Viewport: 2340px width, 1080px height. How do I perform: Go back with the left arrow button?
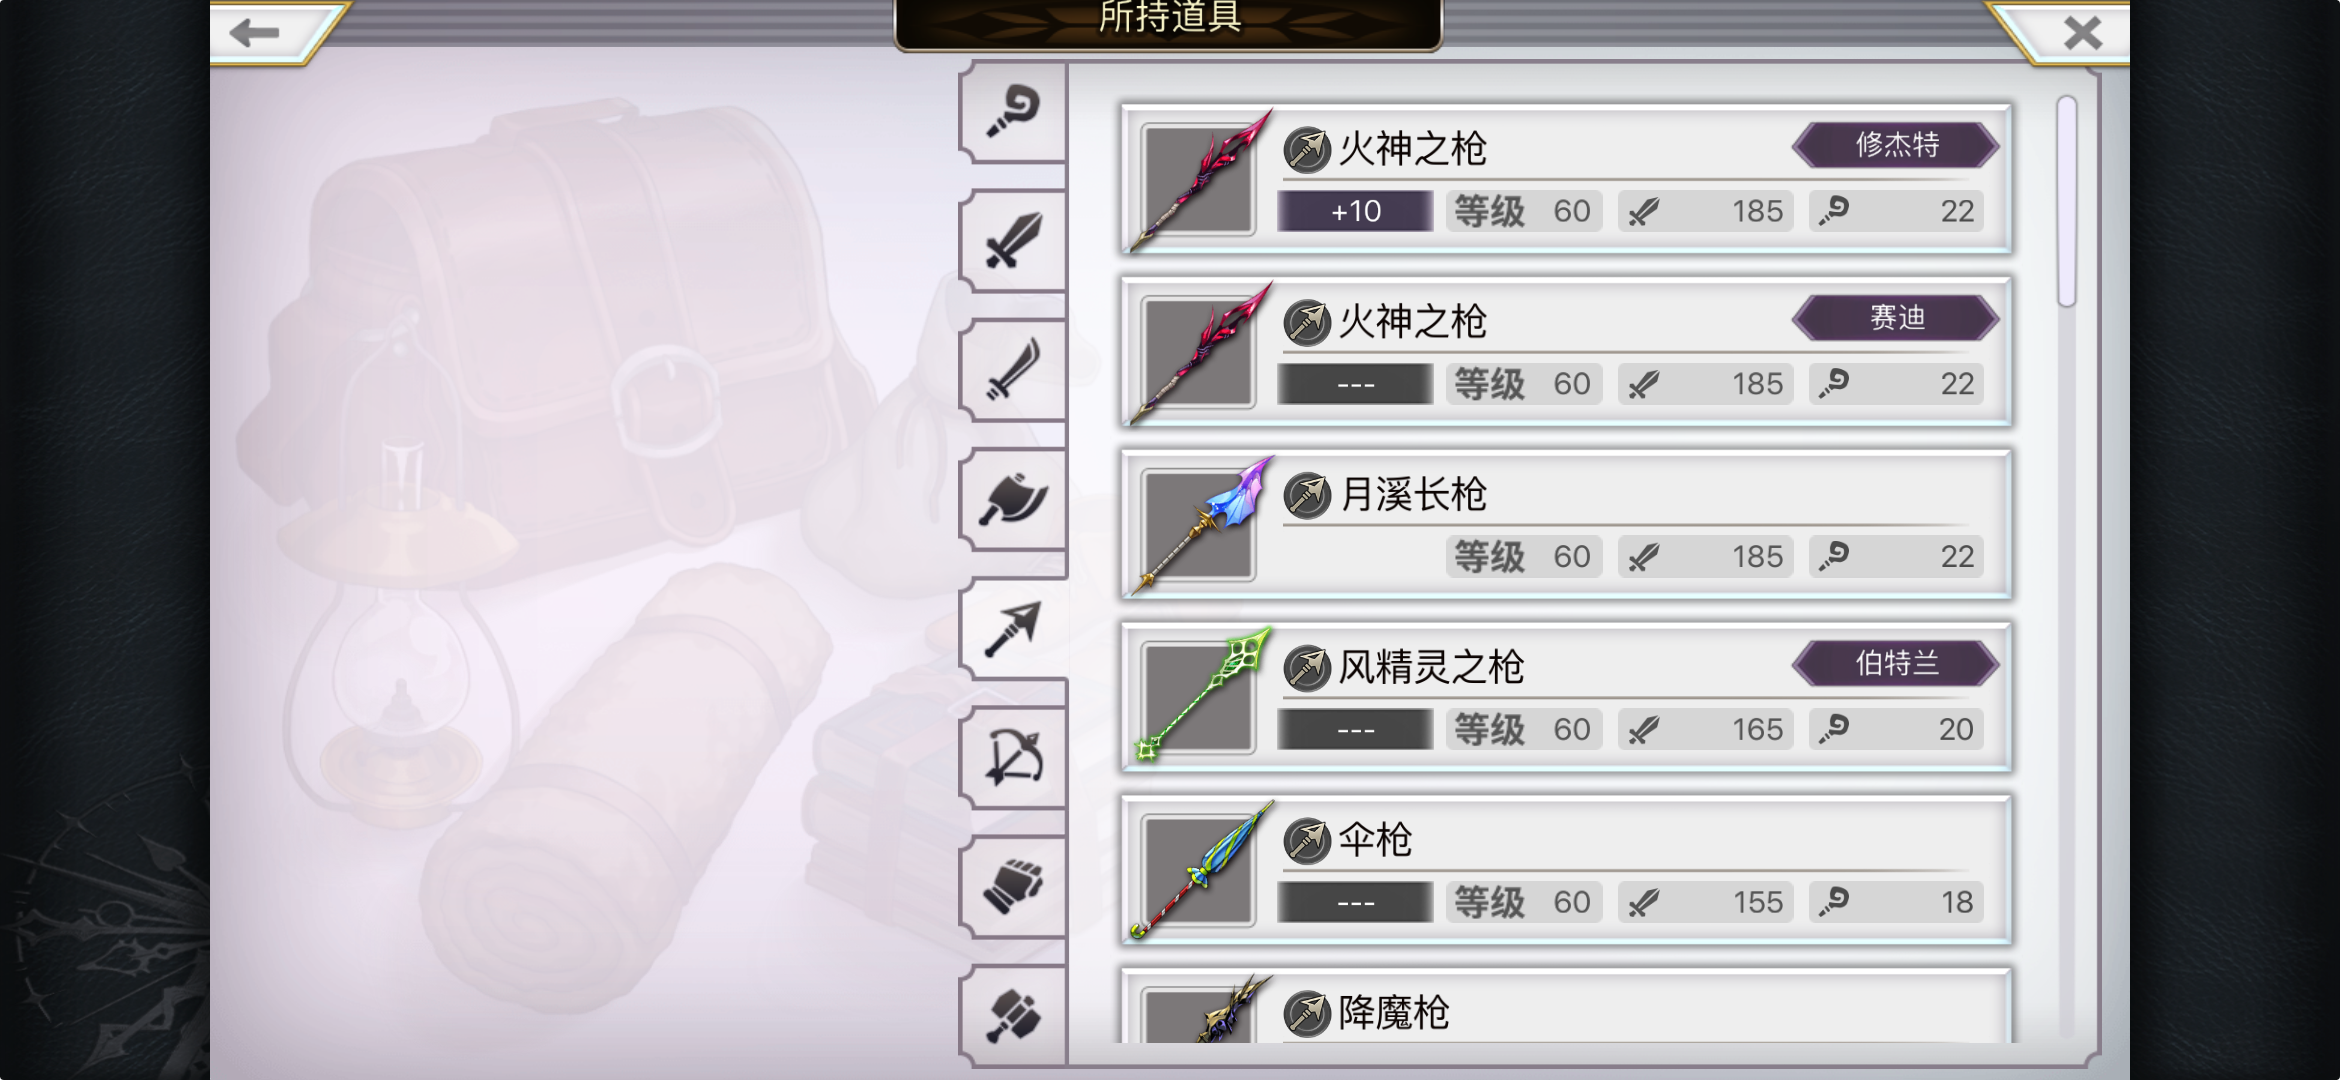point(262,32)
